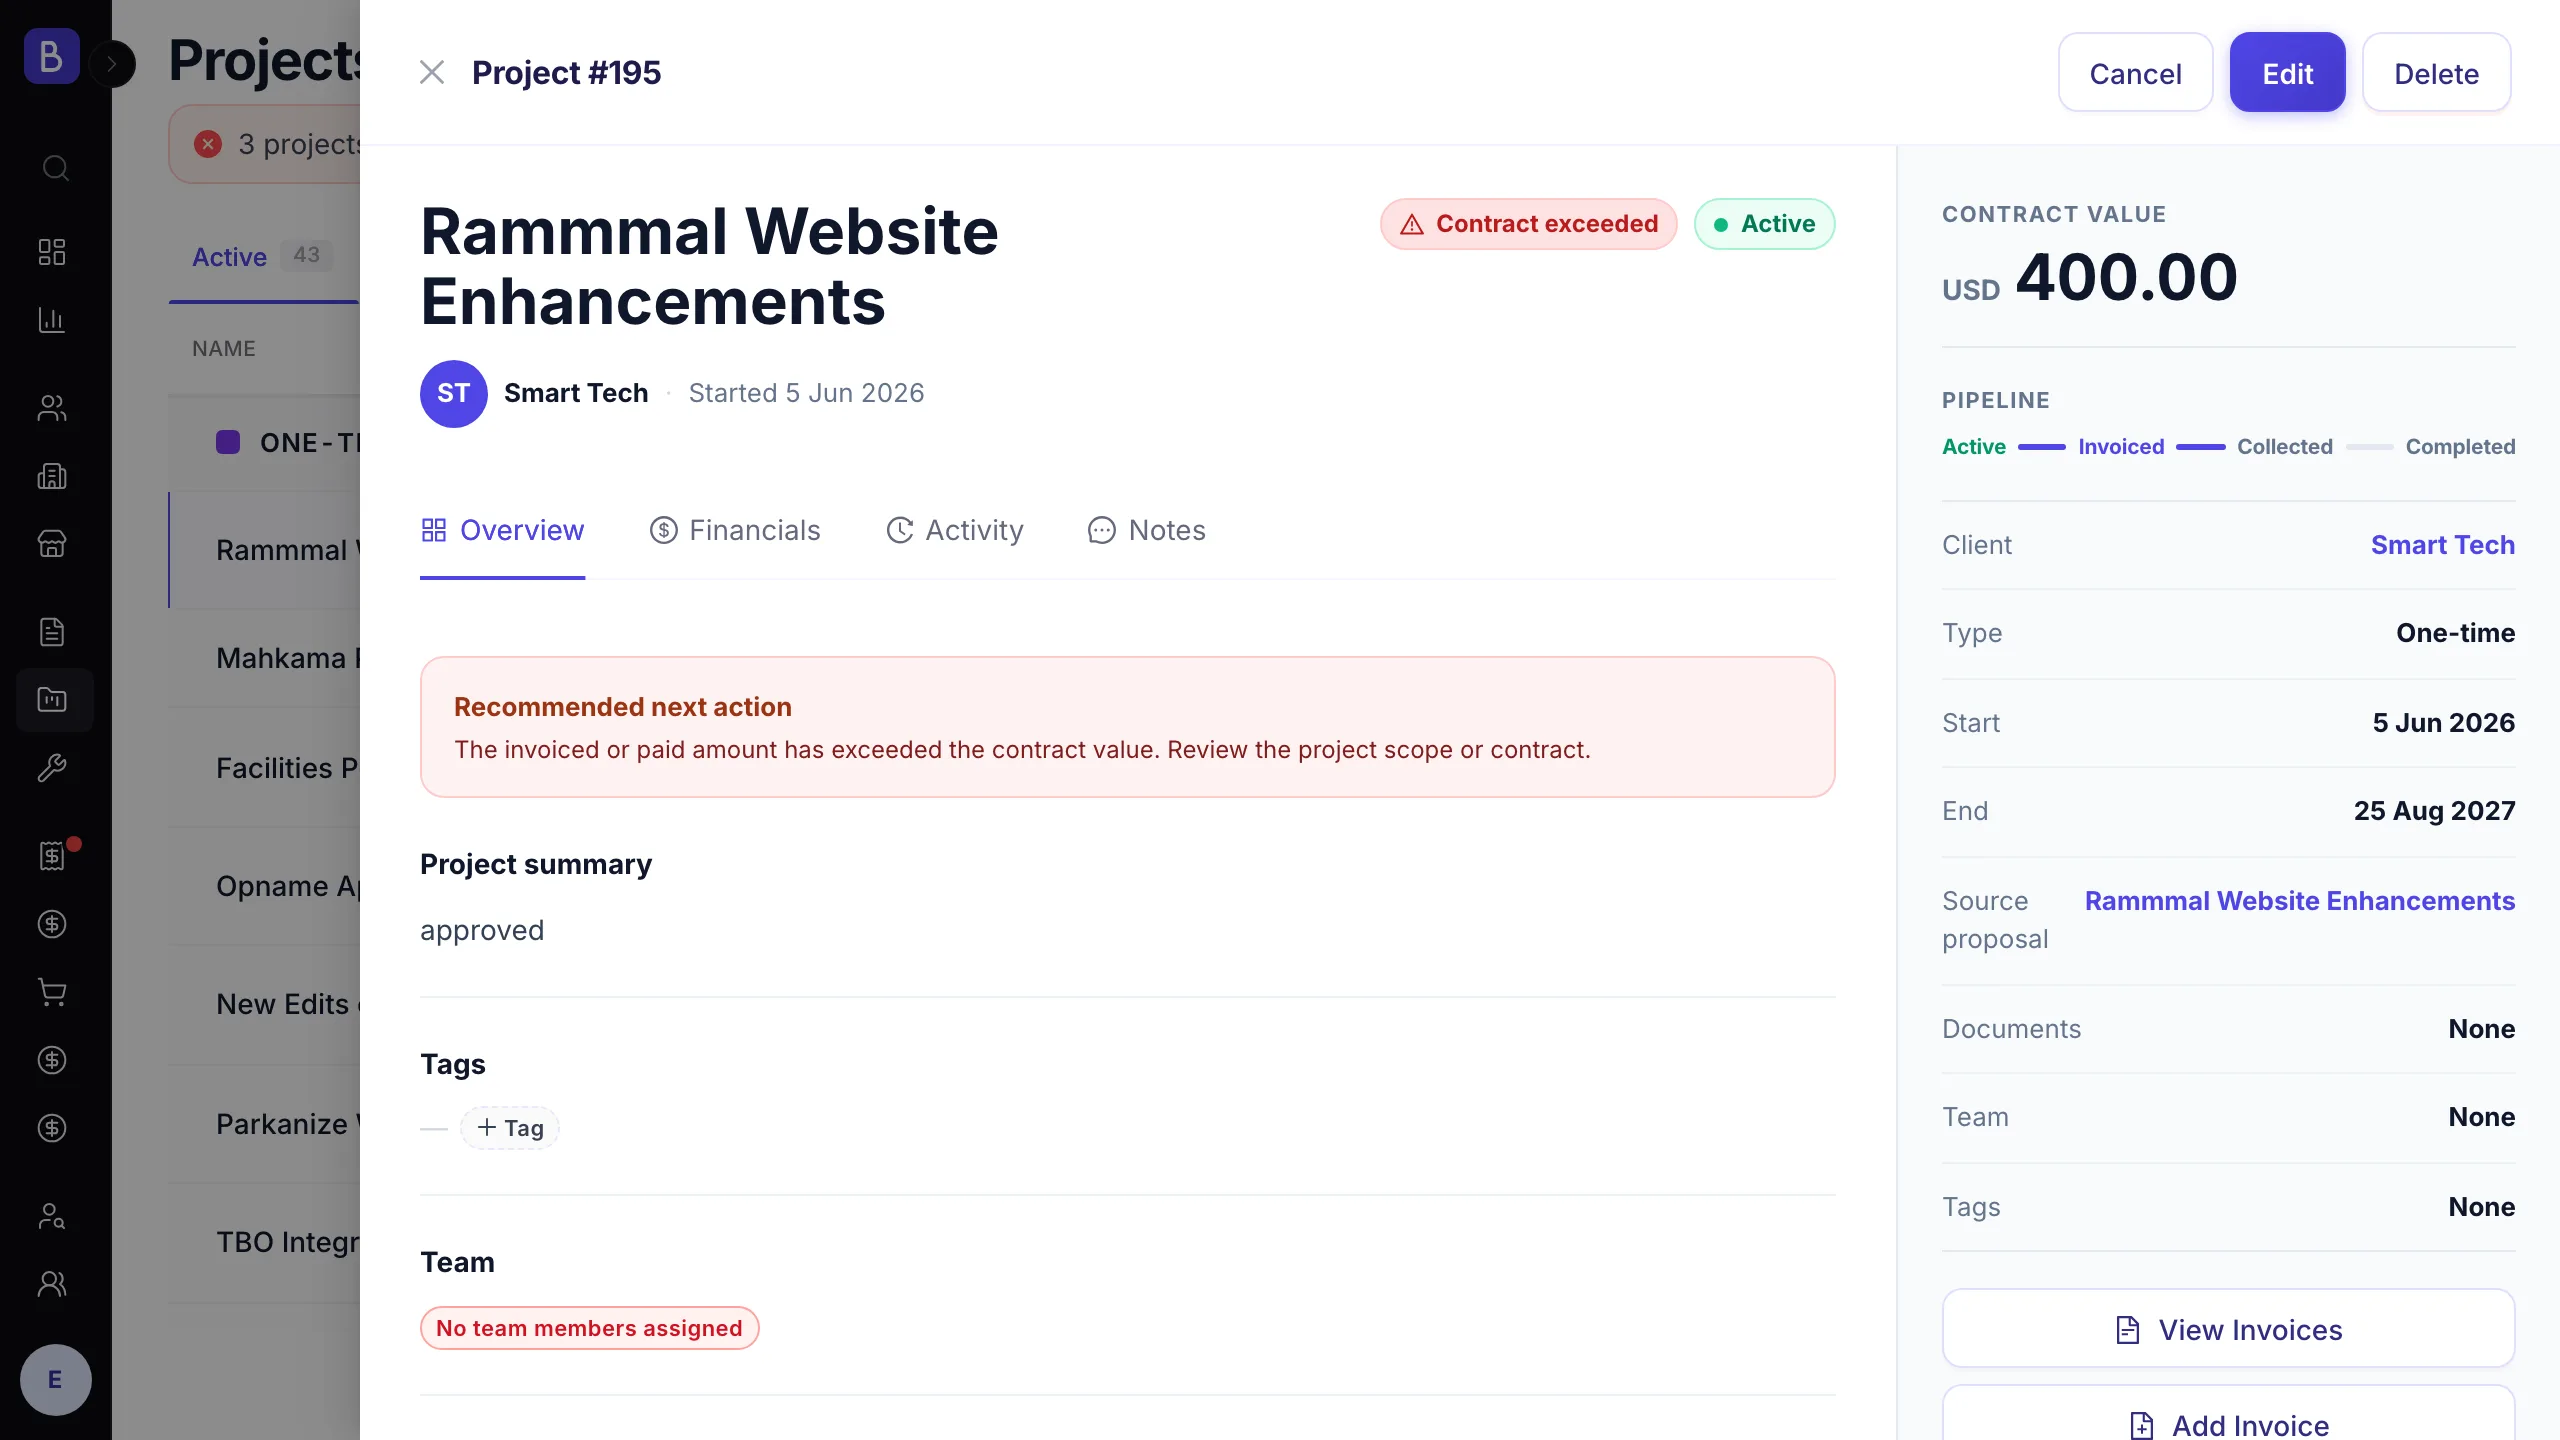Click the View Invoices button
This screenshot has width=2560, height=1440.
point(2228,1329)
